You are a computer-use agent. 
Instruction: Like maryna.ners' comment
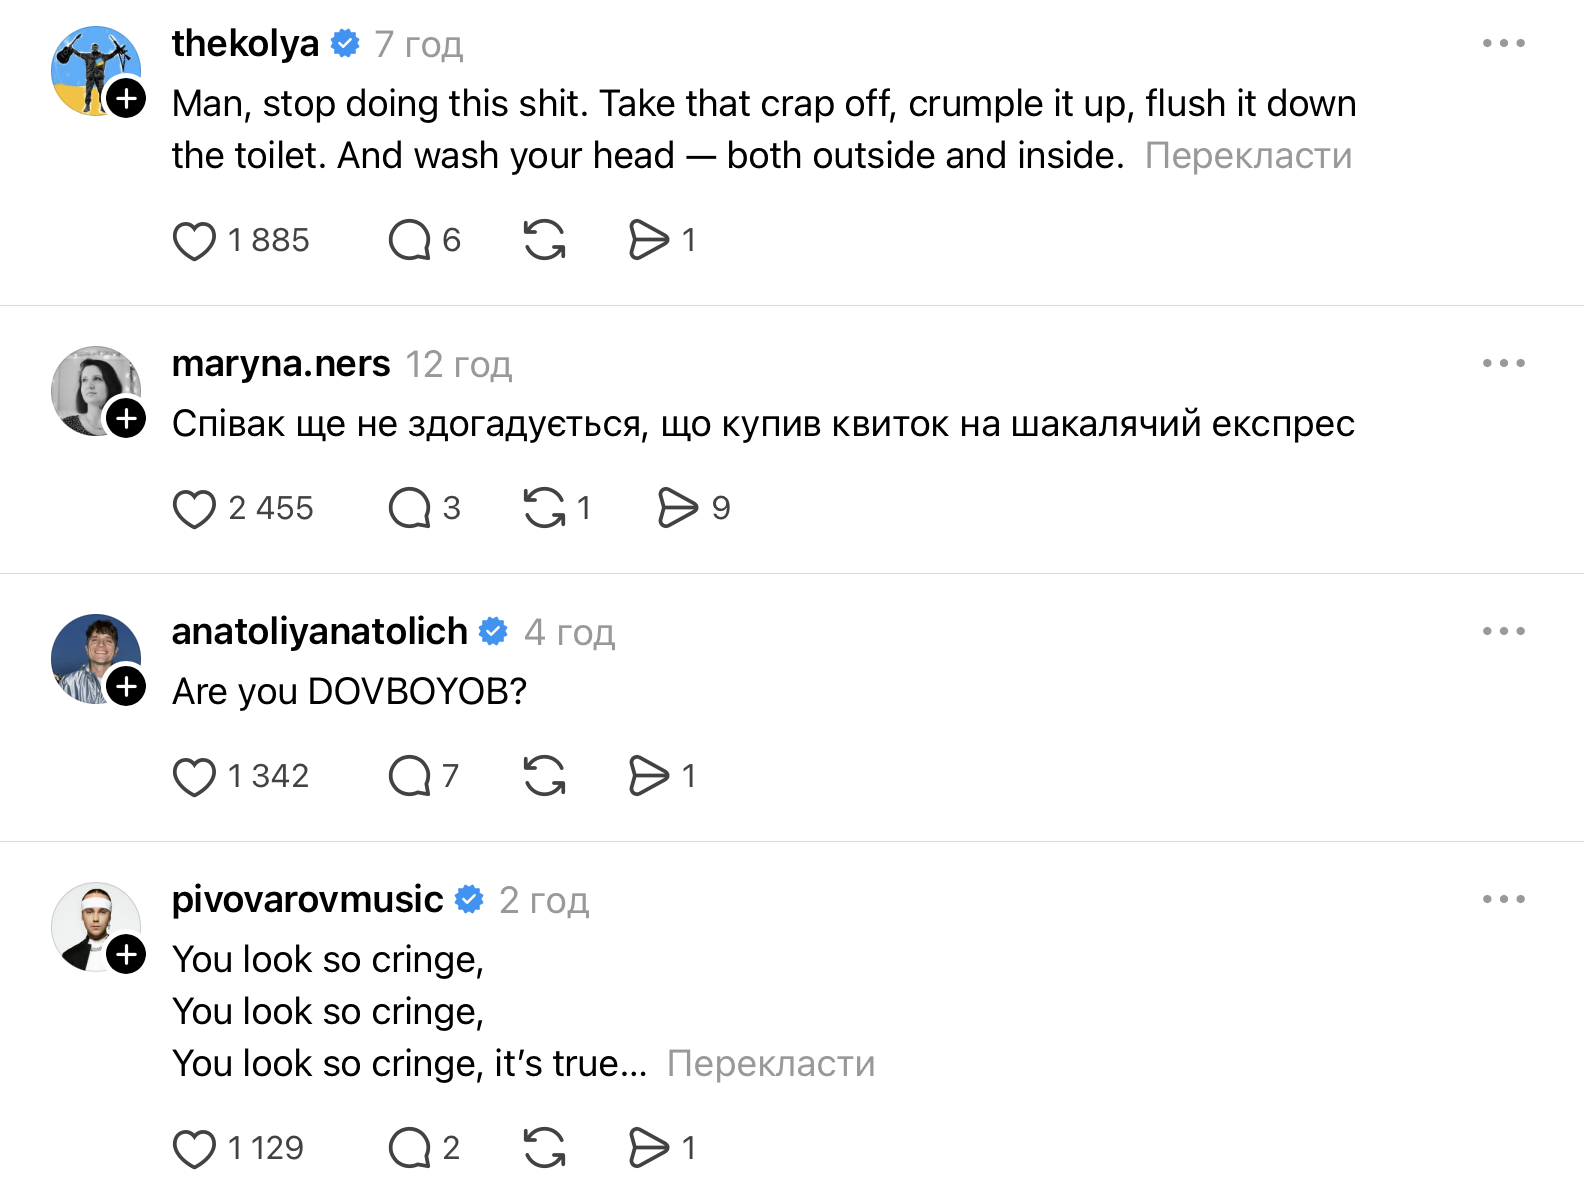pos(194,509)
